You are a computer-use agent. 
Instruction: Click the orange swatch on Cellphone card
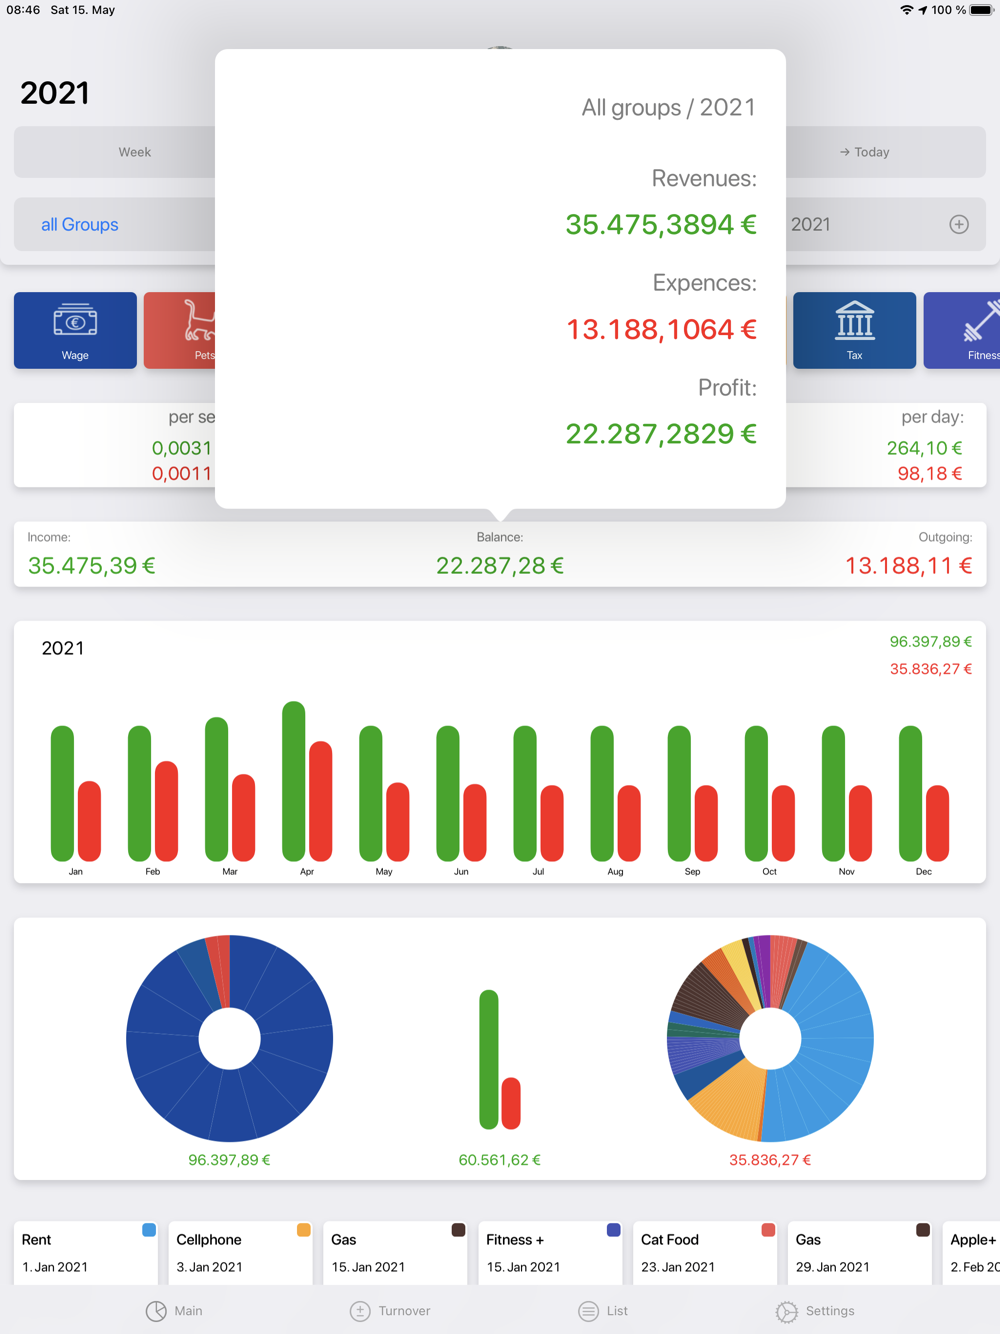(x=303, y=1230)
